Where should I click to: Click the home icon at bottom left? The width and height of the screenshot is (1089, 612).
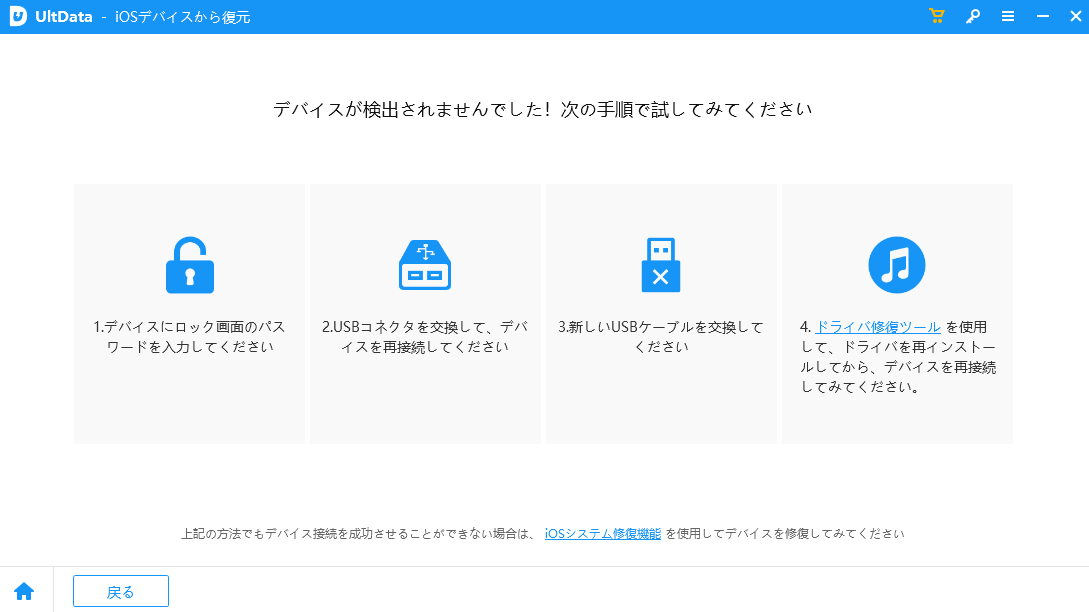coord(24,591)
